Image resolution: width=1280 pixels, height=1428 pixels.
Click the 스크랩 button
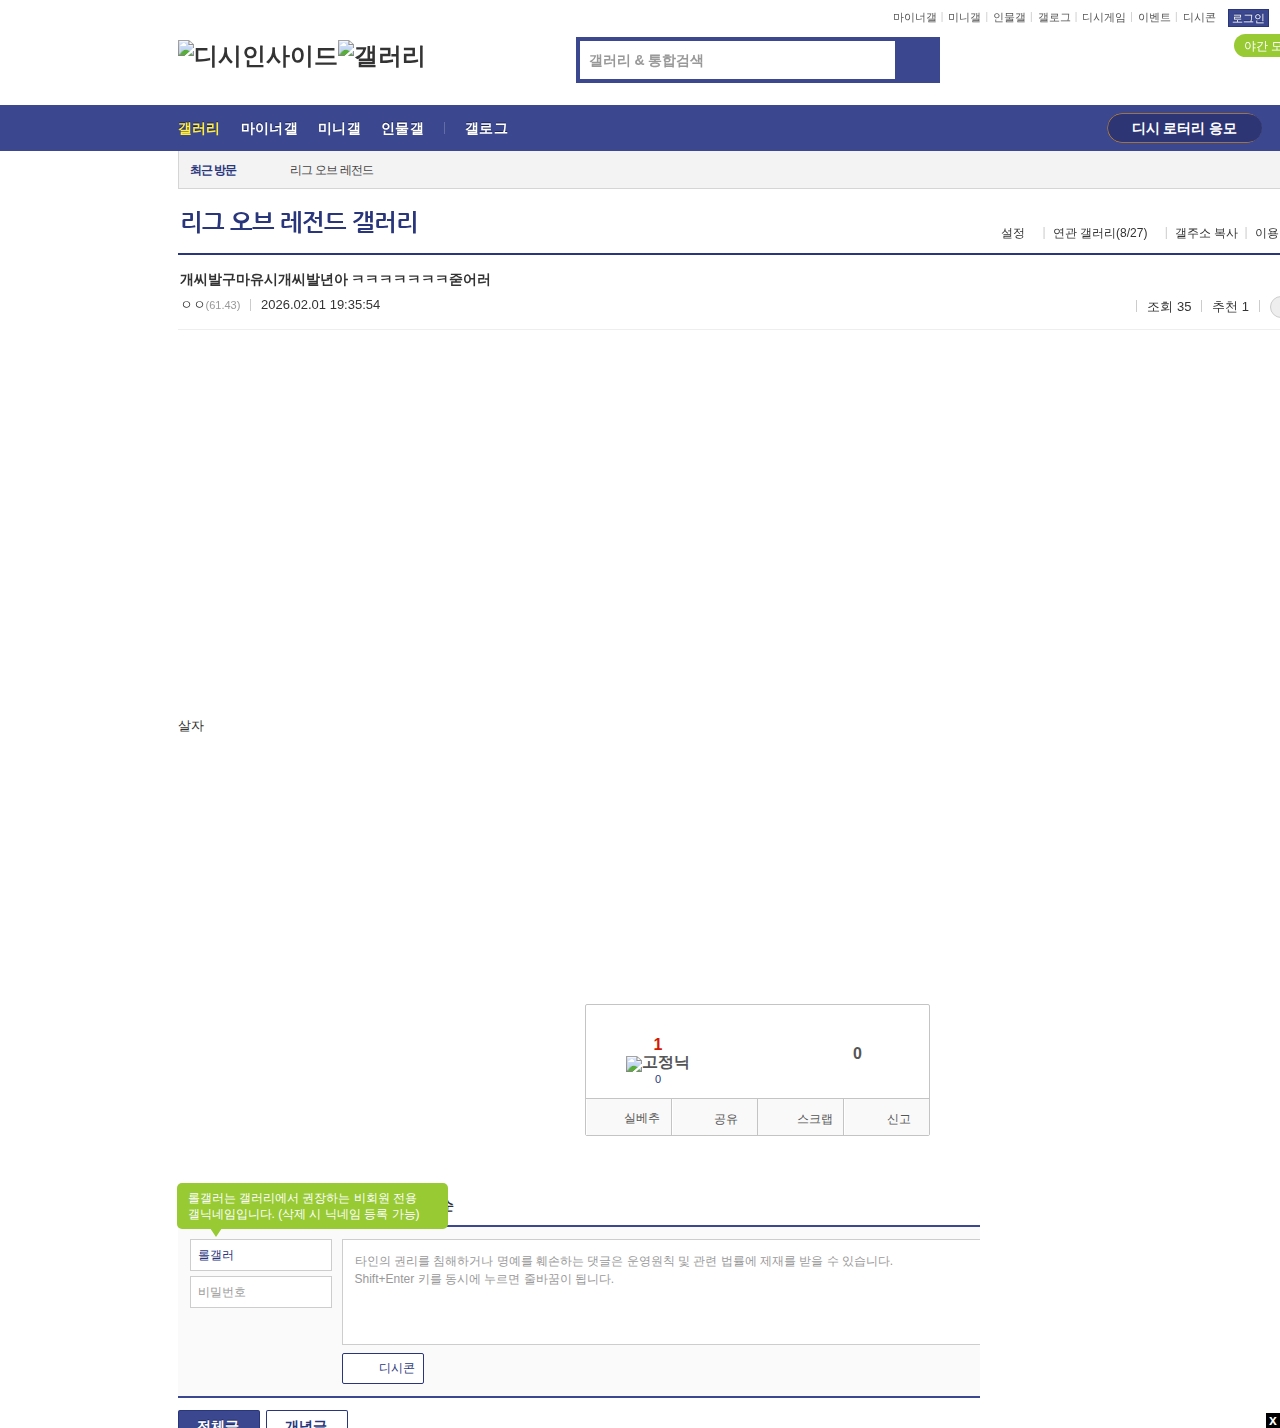(801, 1118)
